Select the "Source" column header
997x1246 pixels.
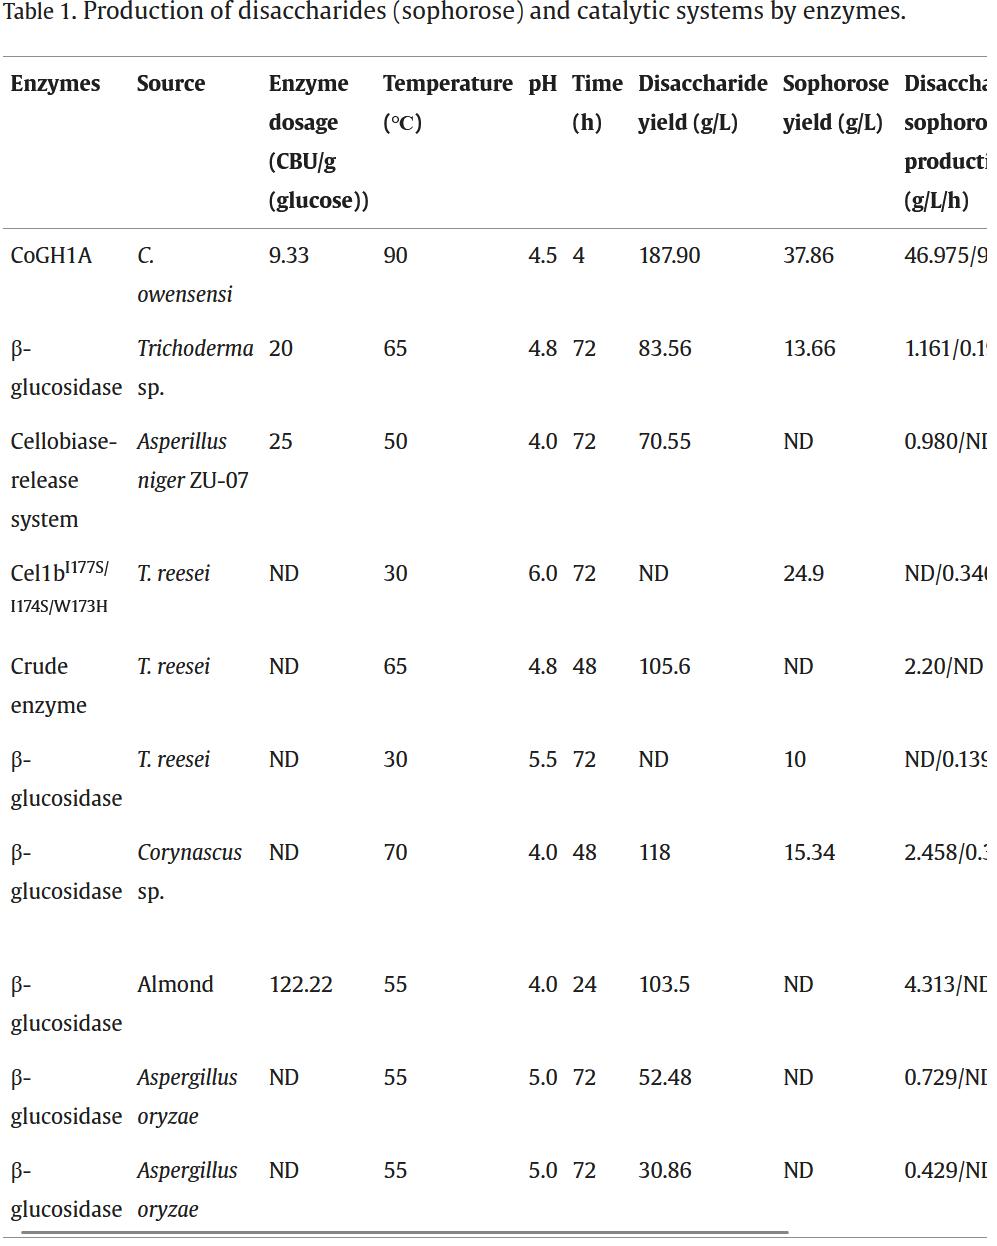click(x=171, y=84)
